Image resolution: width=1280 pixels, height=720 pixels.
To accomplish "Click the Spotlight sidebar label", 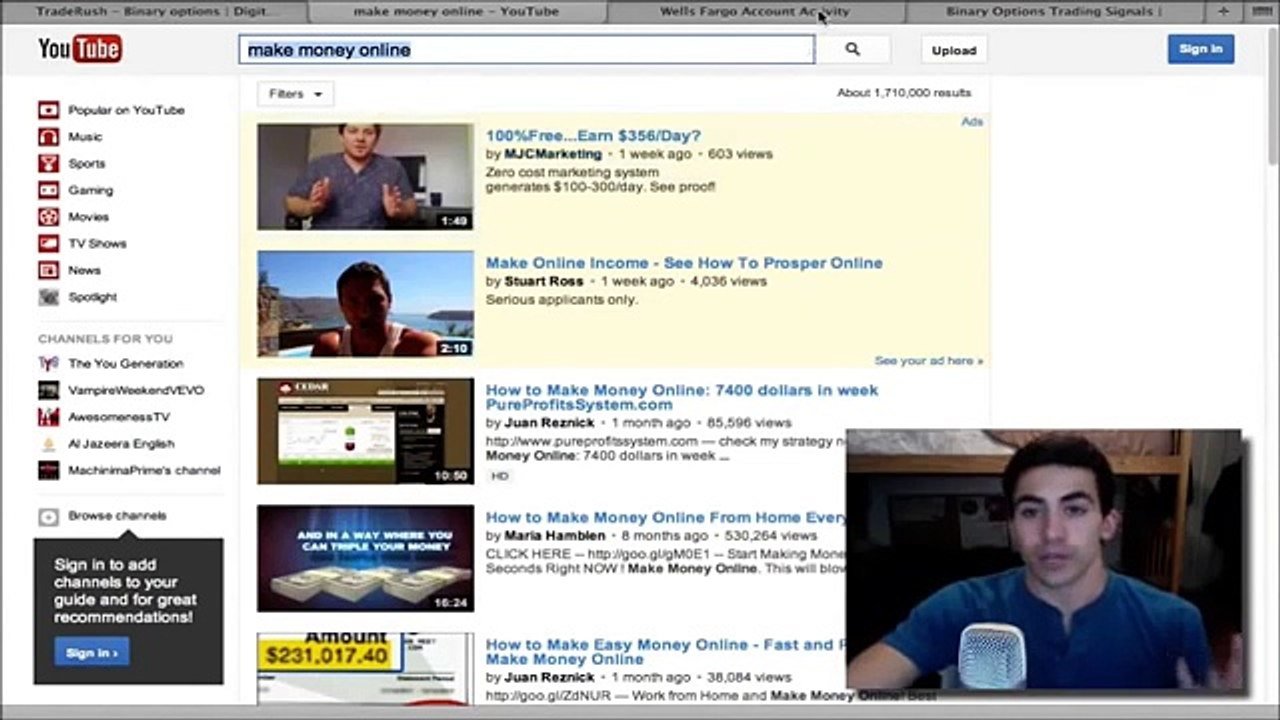I will pyautogui.click(x=92, y=297).
